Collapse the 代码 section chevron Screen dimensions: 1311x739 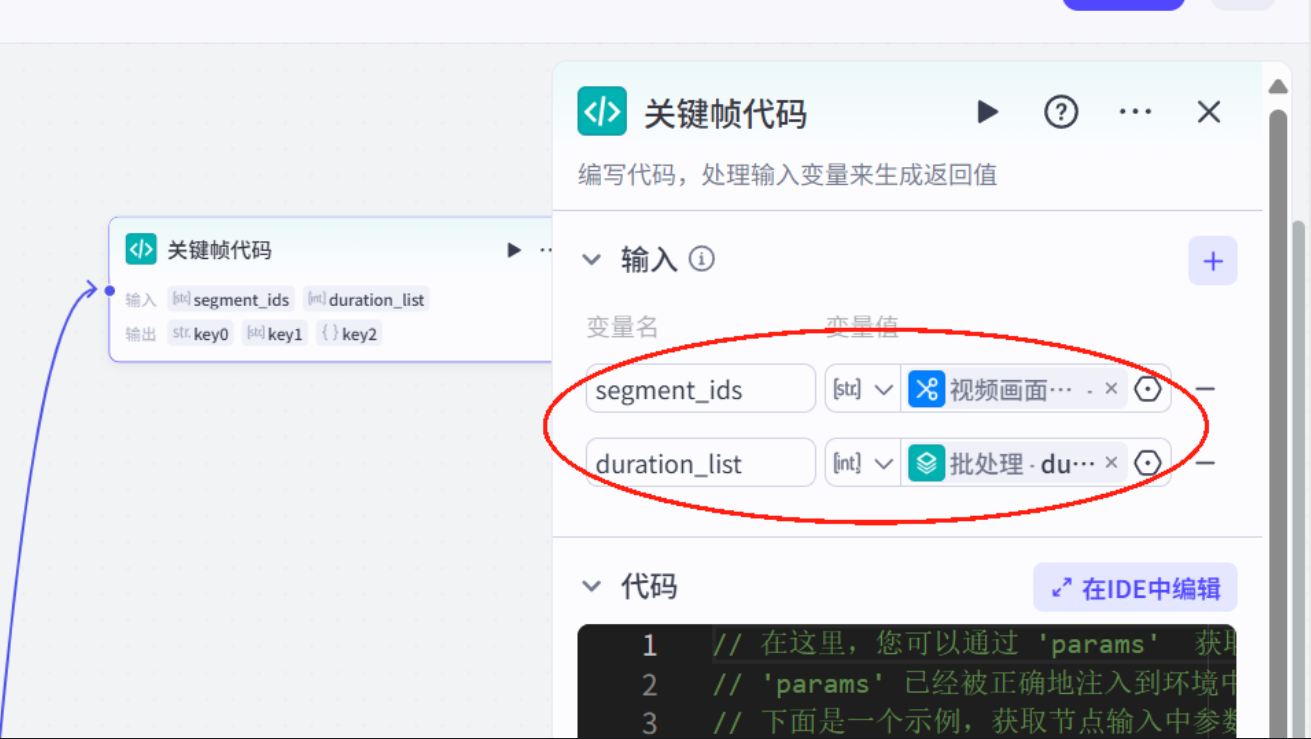coord(591,587)
